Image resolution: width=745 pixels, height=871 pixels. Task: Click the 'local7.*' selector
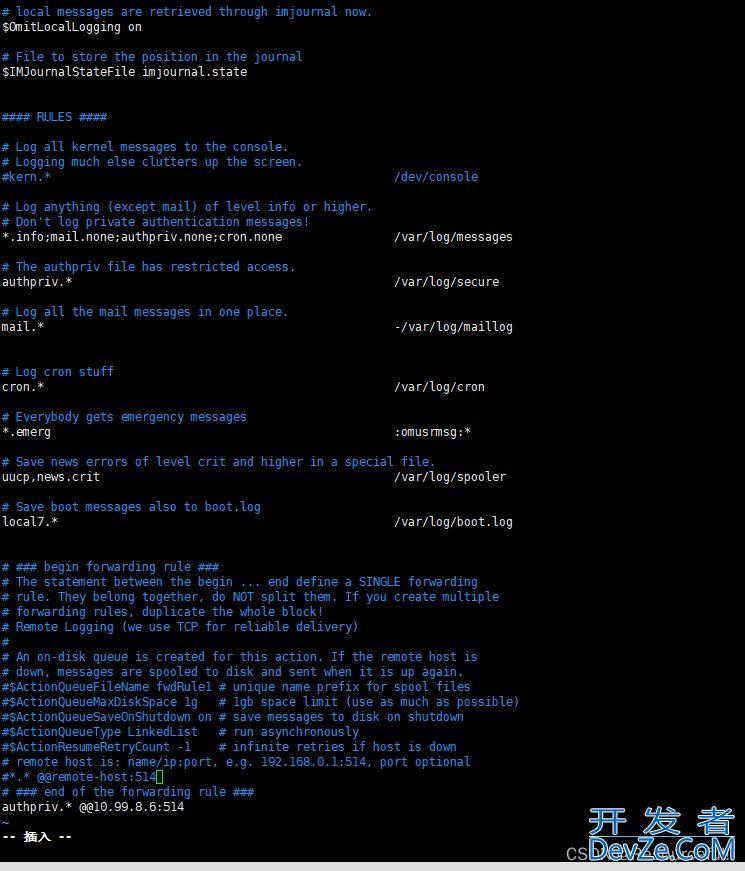pyautogui.click(x=30, y=522)
